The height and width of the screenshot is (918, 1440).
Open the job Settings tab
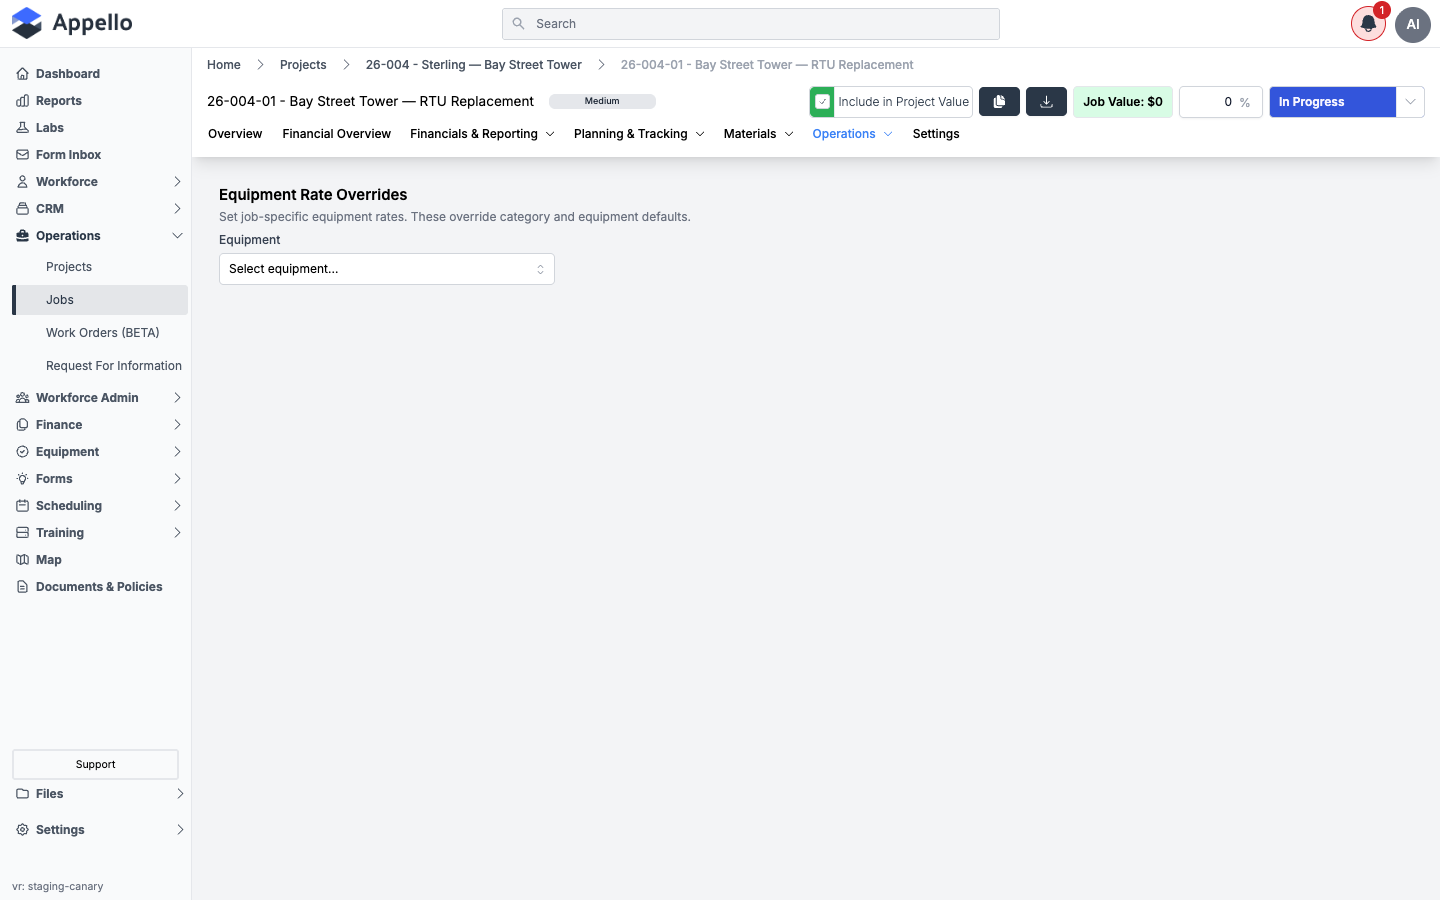[x=936, y=134]
